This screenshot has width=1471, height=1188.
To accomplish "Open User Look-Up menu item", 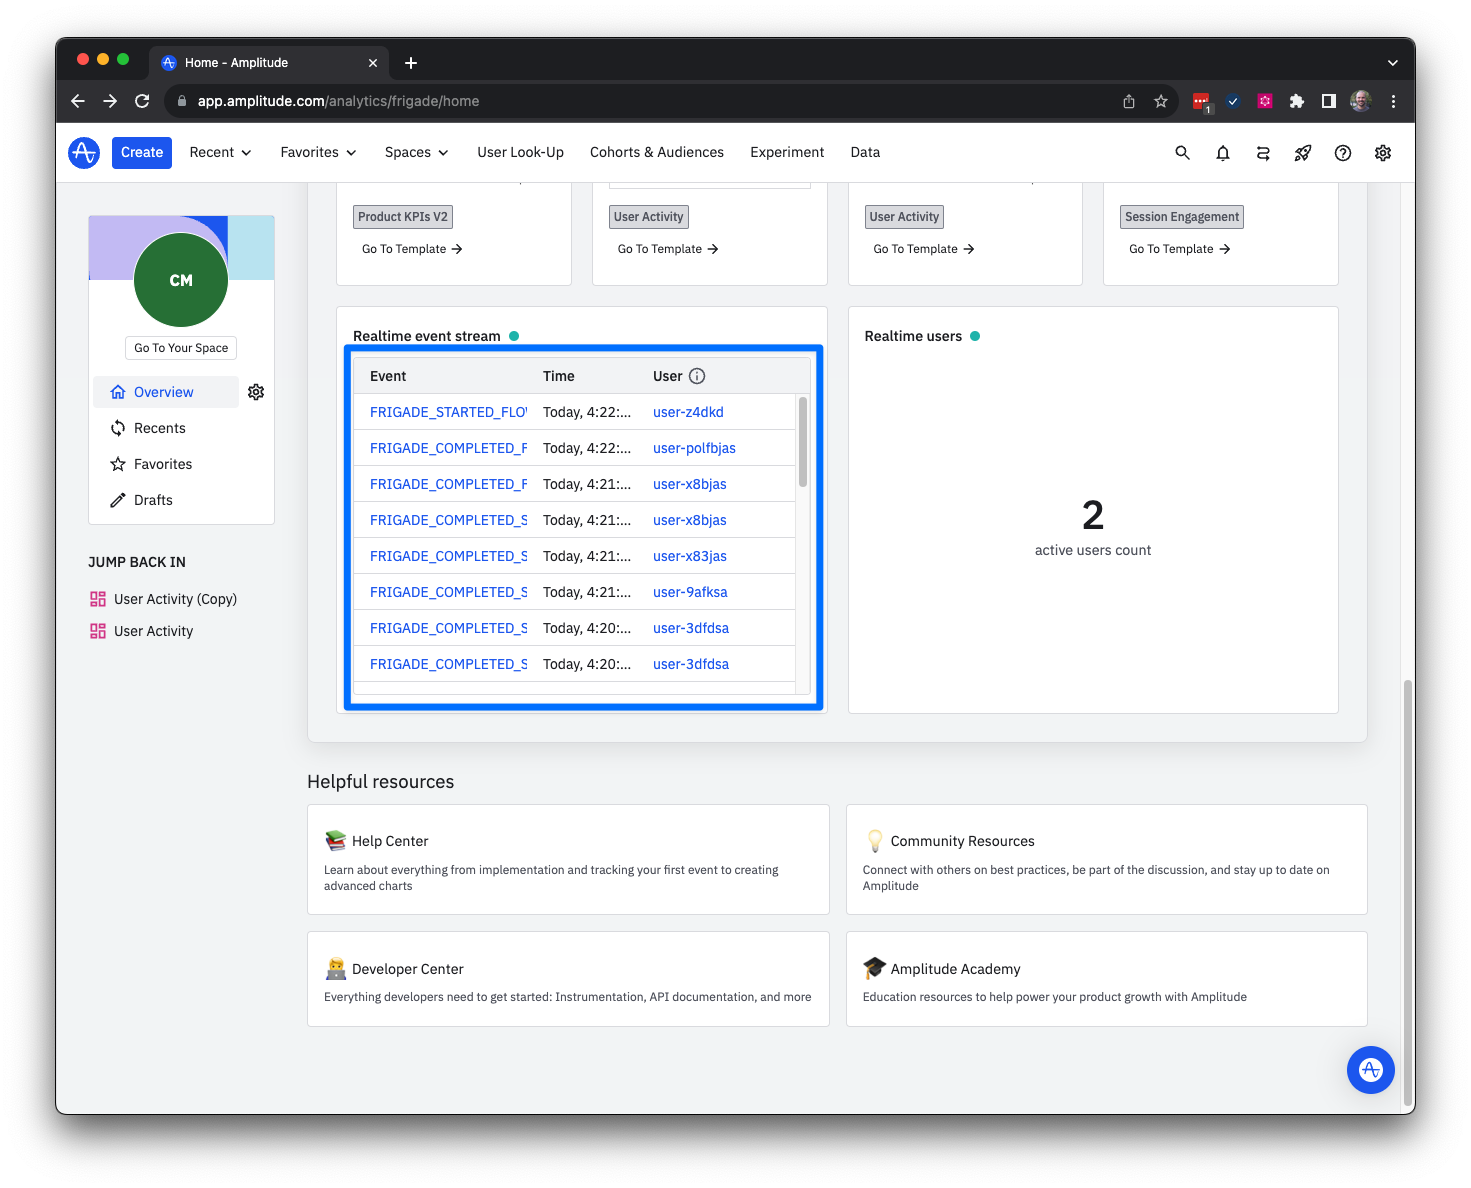I will [x=520, y=153].
